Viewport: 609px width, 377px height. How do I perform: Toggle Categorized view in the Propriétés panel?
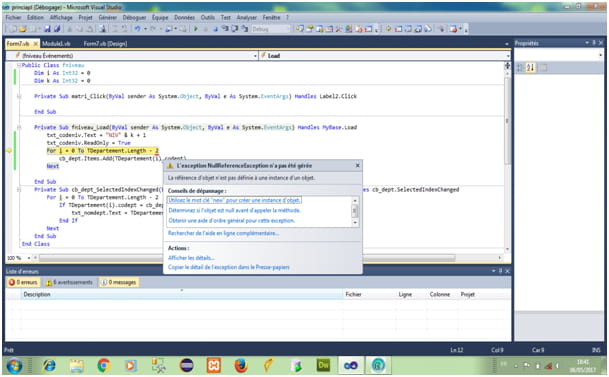[520, 68]
